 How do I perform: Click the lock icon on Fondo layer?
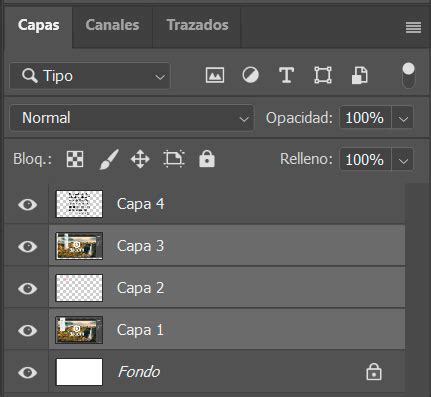(x=374, y=372)
